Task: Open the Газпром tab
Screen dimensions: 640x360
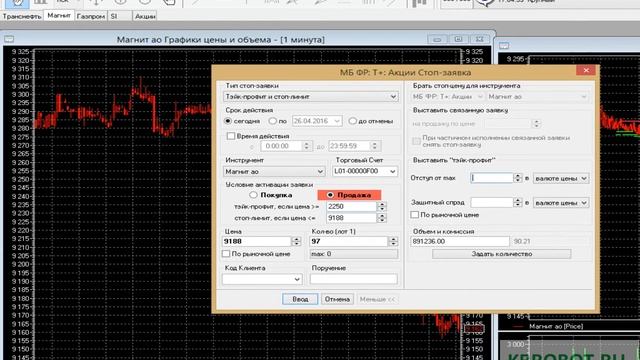Action: pyautogui.click(x=91, y=16)
